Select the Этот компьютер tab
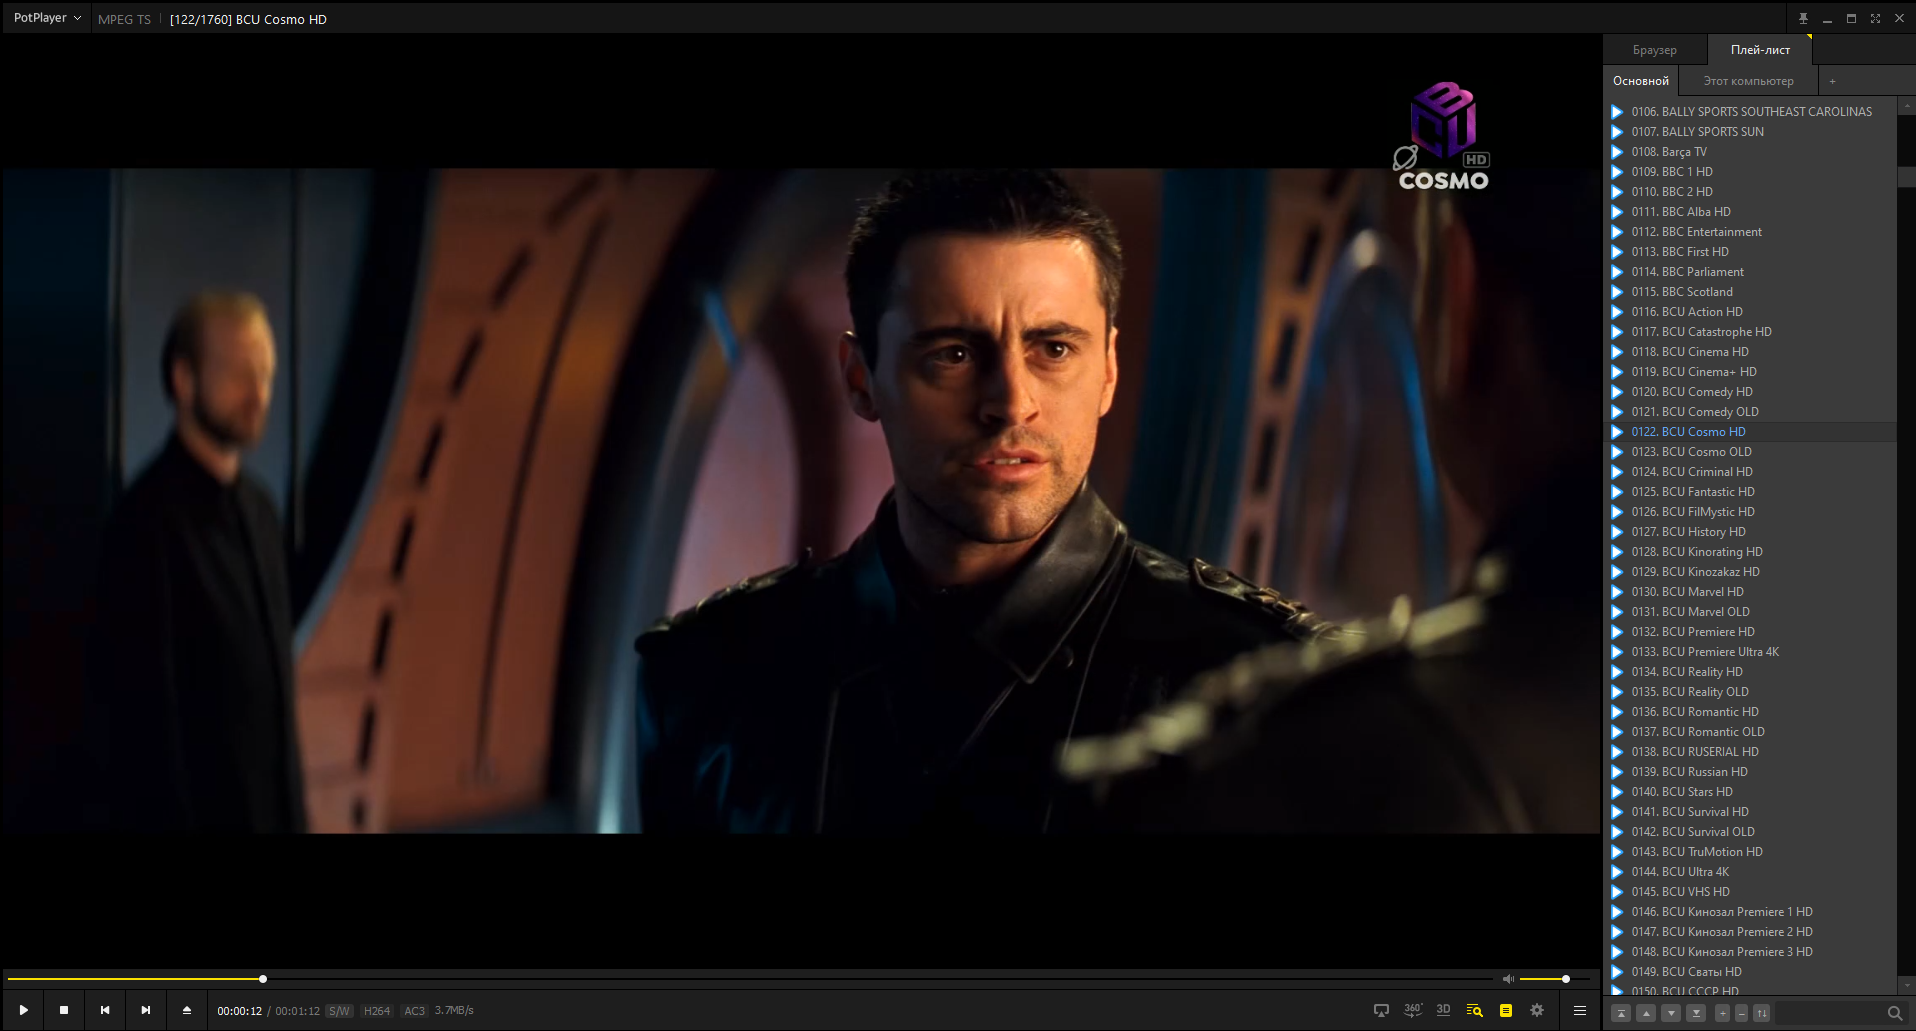The height and width of the screenshot is (1031, 1916). click(x=1748, y=81)
